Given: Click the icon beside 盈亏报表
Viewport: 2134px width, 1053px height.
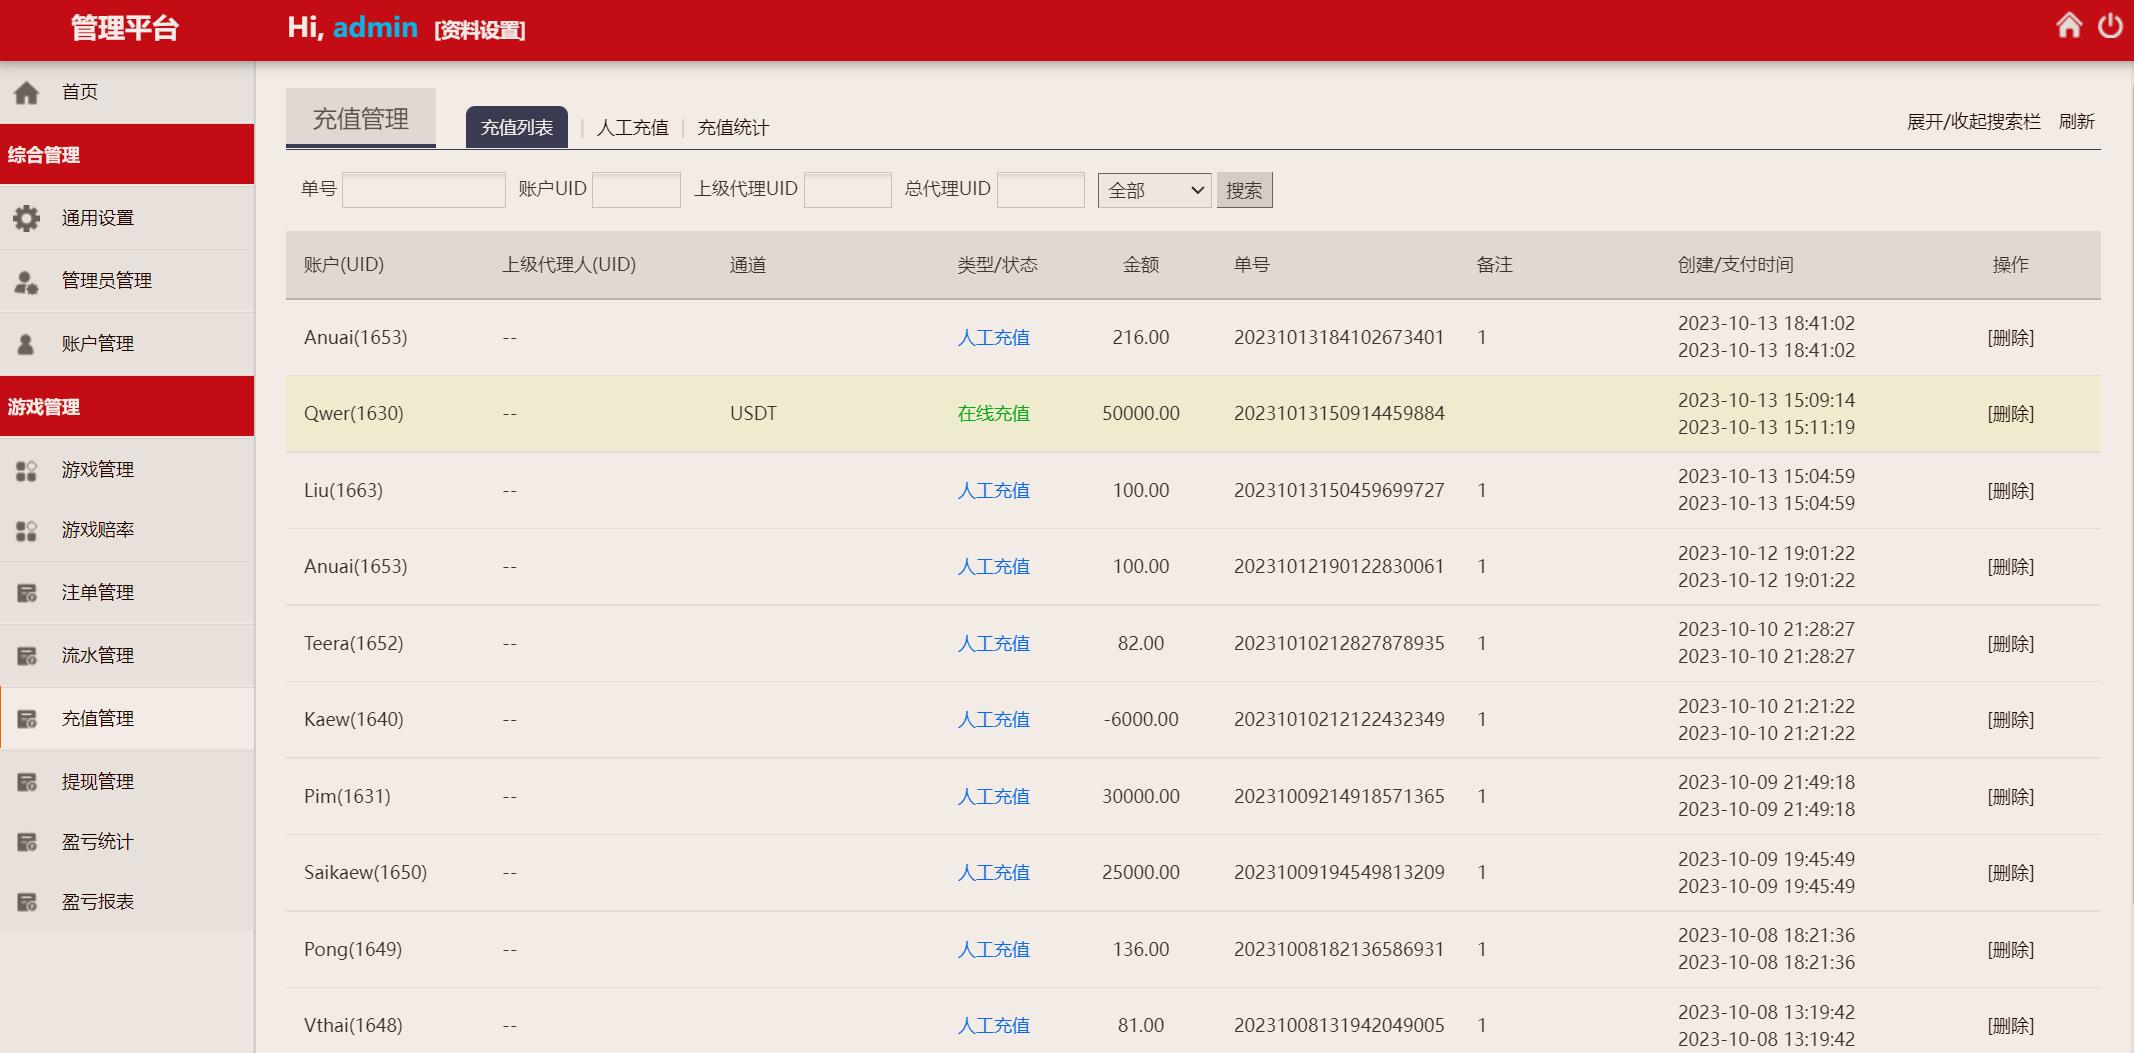Looking at the screenshot, I should 27,902.
